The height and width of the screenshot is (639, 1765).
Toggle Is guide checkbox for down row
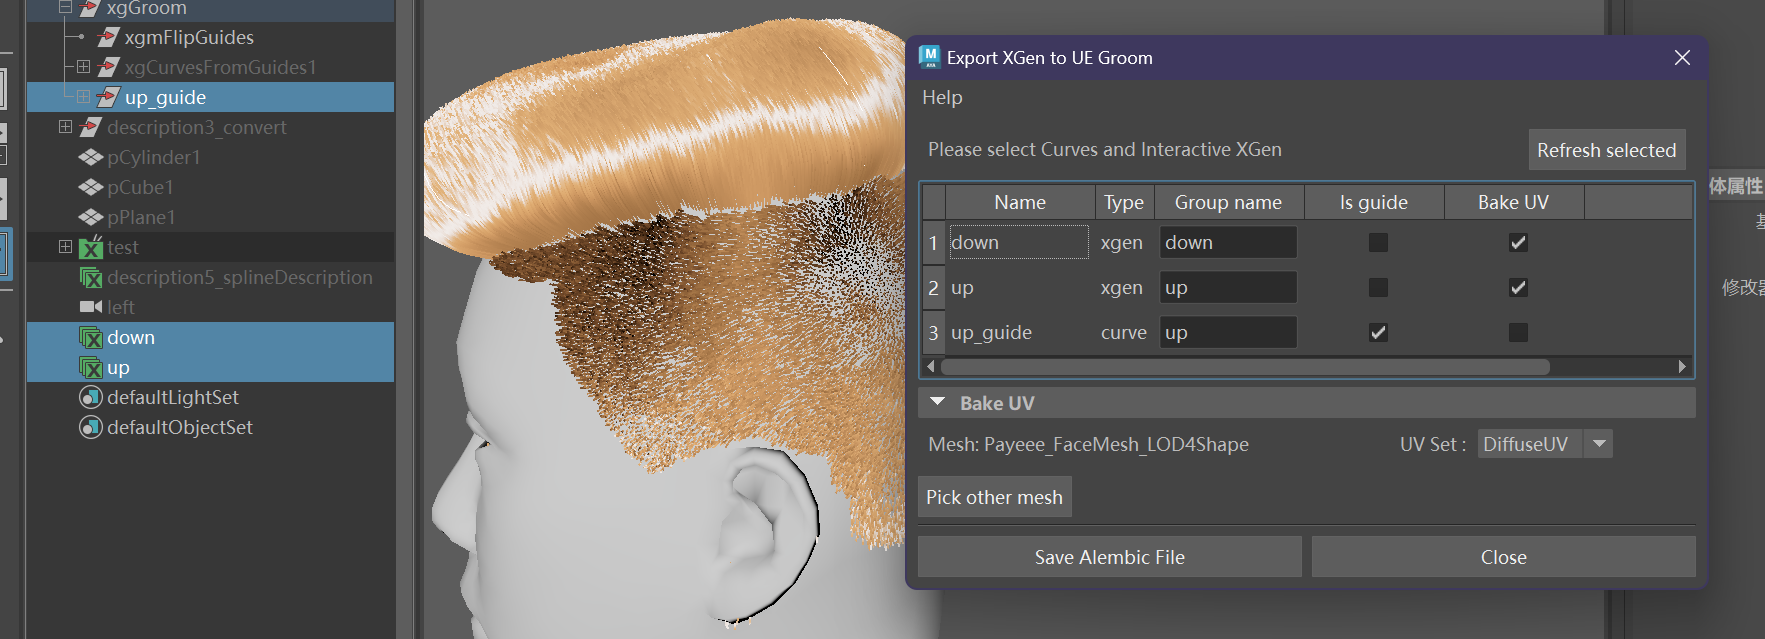pos(1378,242)
